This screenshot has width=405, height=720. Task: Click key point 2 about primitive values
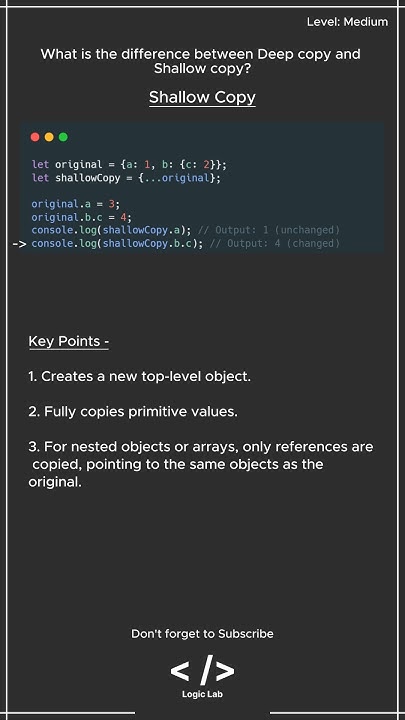pos(133,412)
